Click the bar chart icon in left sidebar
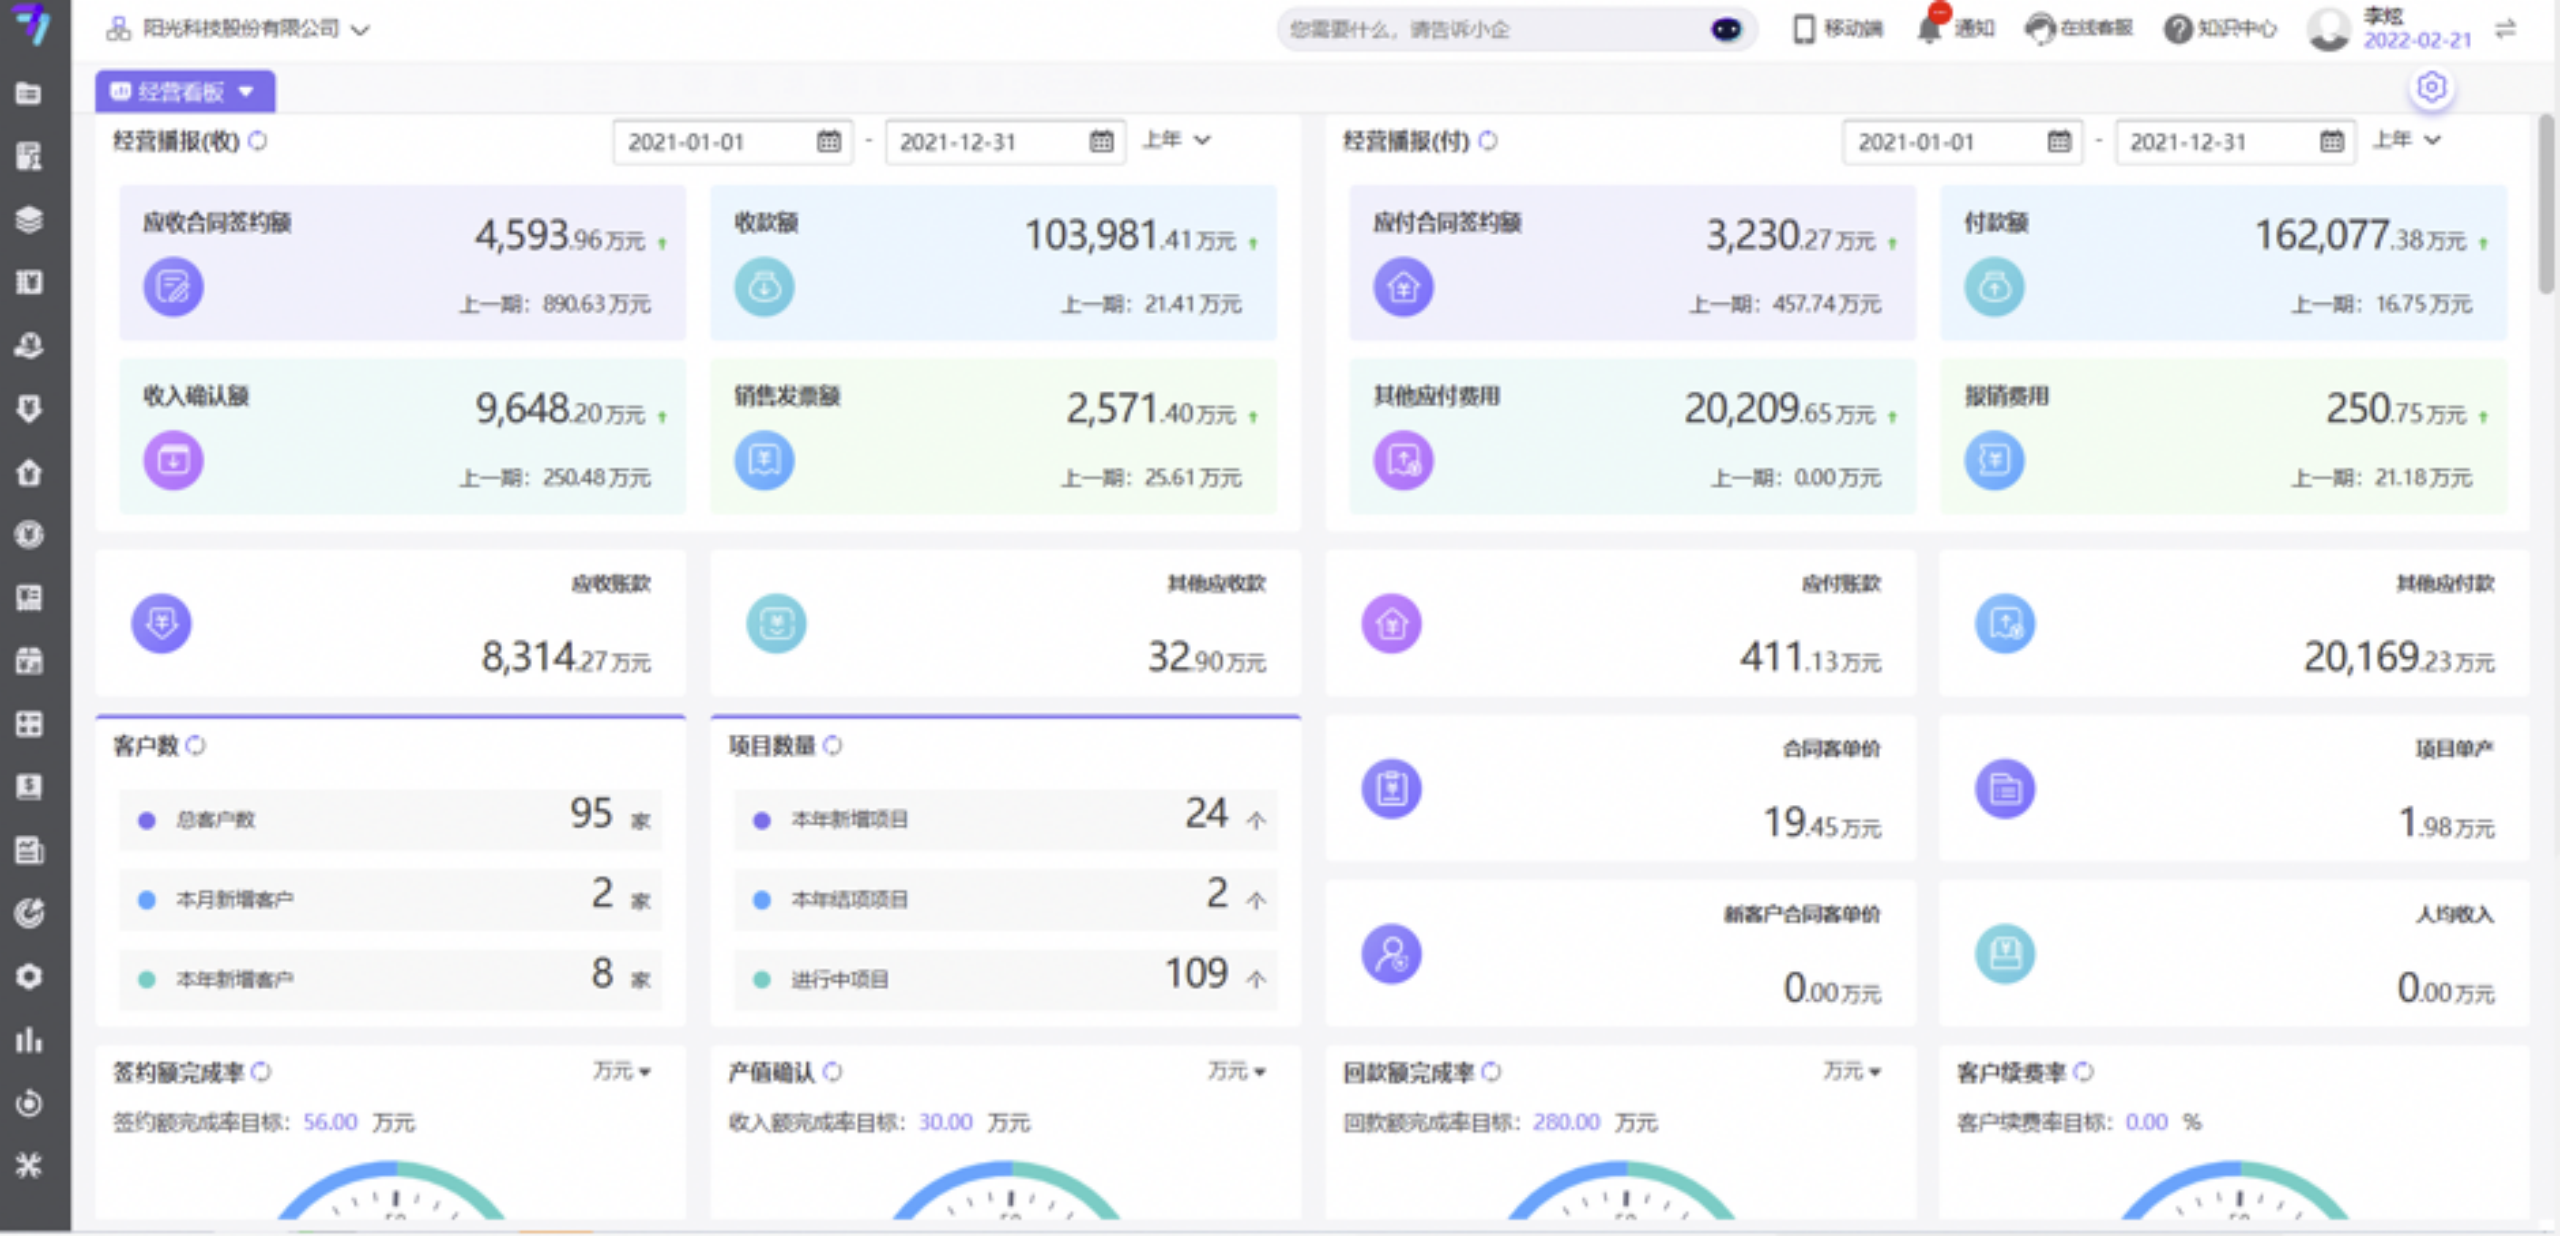The height and width of the screenshot is (1236, 2560). (x=29, y=1040)
